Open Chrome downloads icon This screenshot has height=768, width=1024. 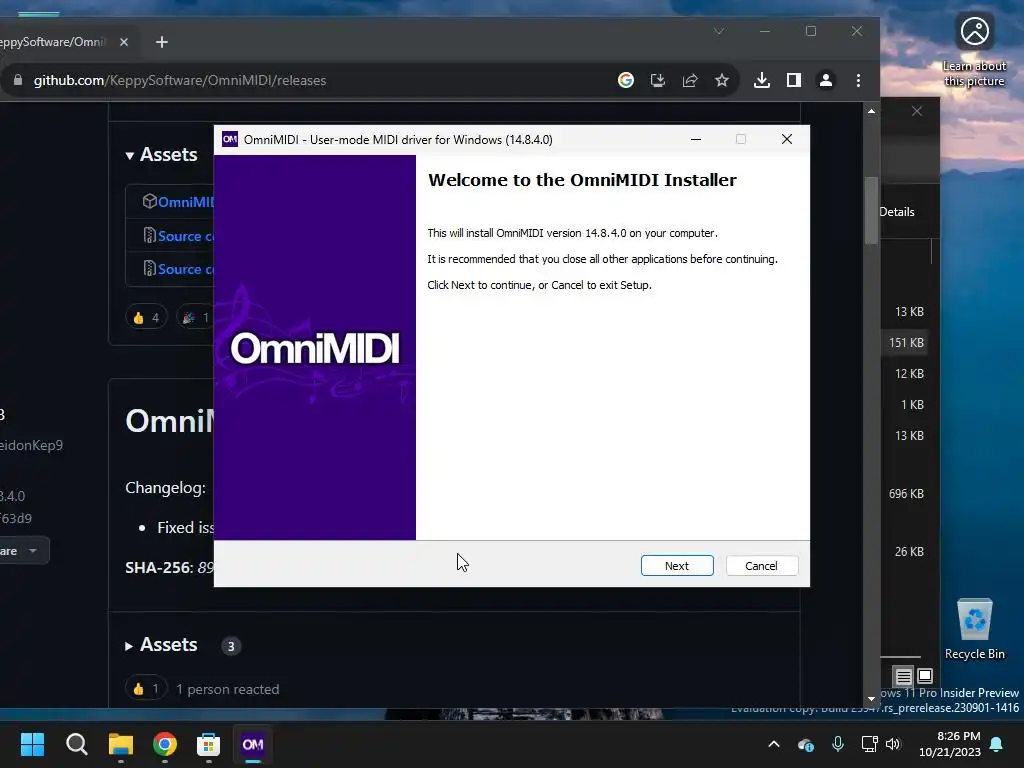(761, 80)
